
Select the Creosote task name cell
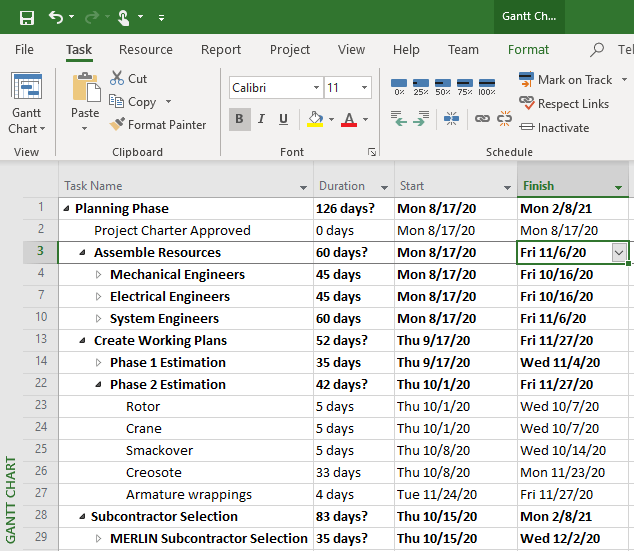point(186,473)
